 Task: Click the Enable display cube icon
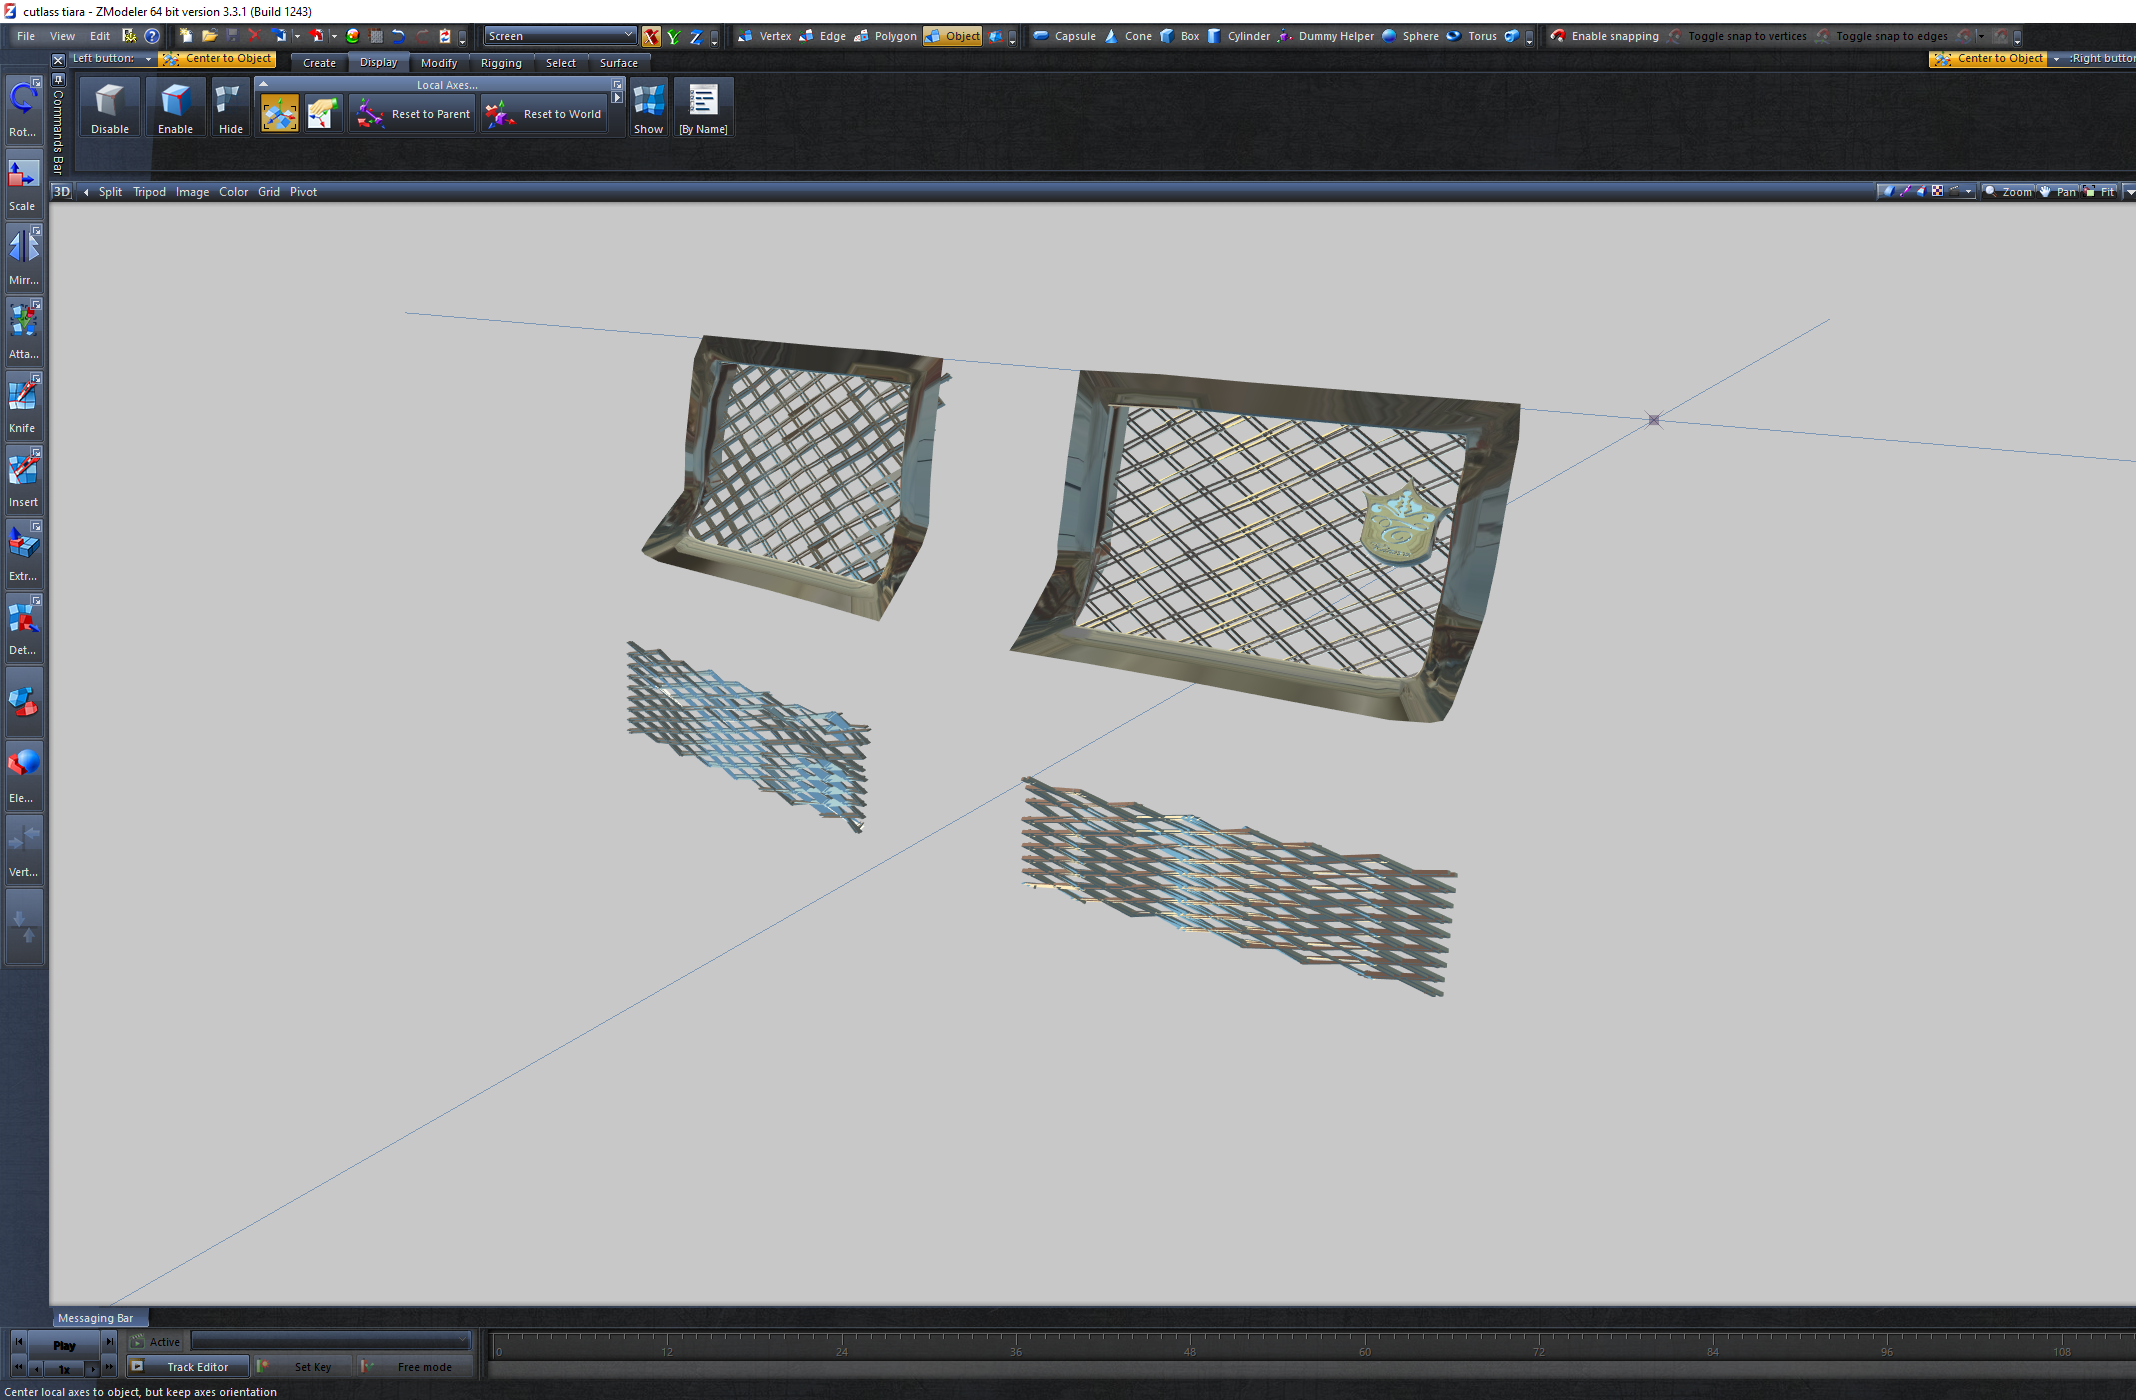[175, 107]
